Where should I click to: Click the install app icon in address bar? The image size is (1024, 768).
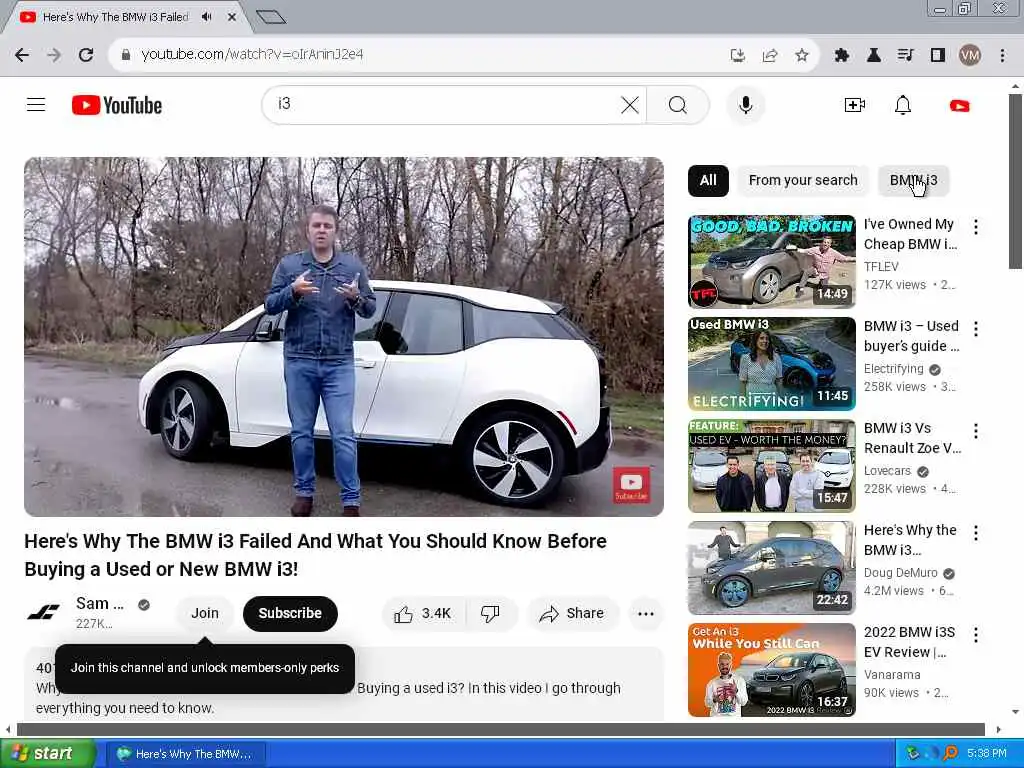point(738,55)
